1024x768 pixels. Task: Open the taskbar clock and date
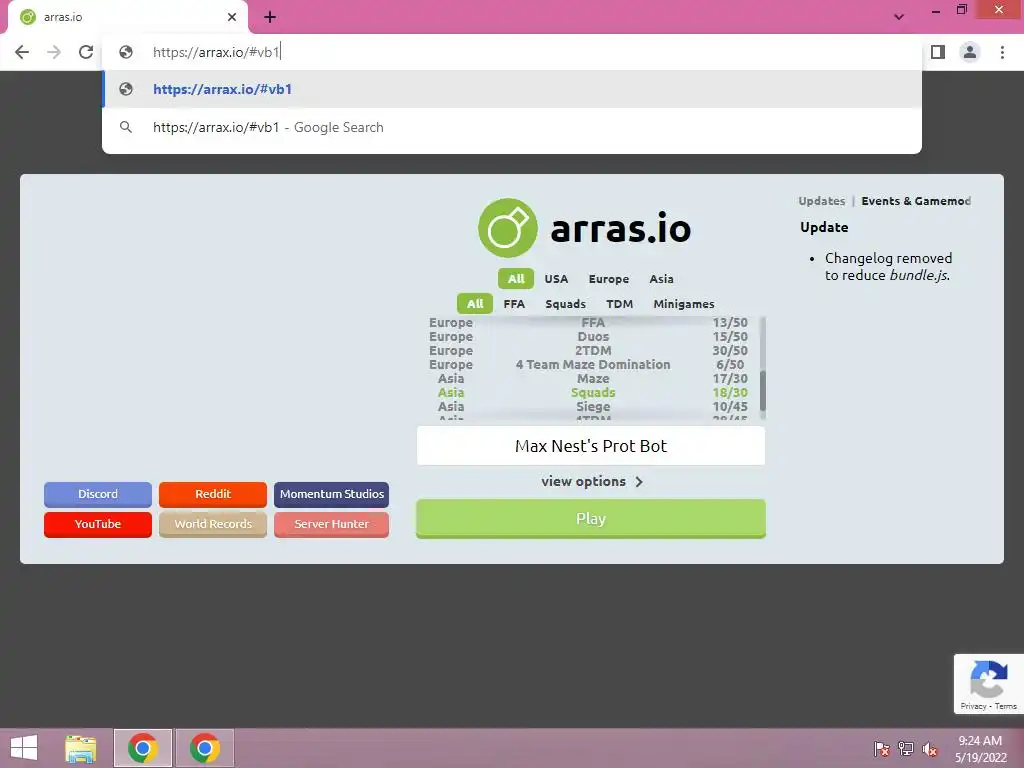[x=980, y=749]
